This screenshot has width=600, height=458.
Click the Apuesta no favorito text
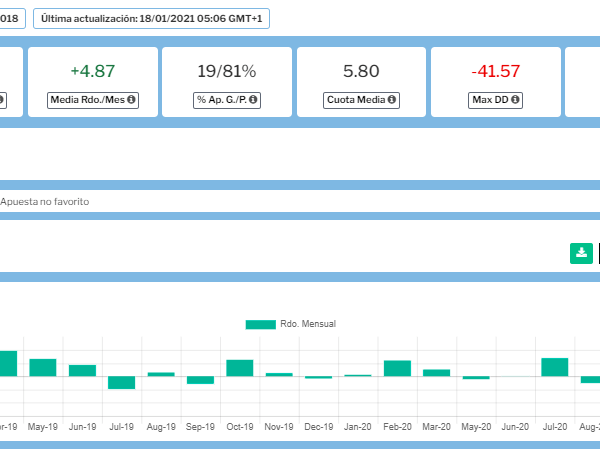(45, 202)
